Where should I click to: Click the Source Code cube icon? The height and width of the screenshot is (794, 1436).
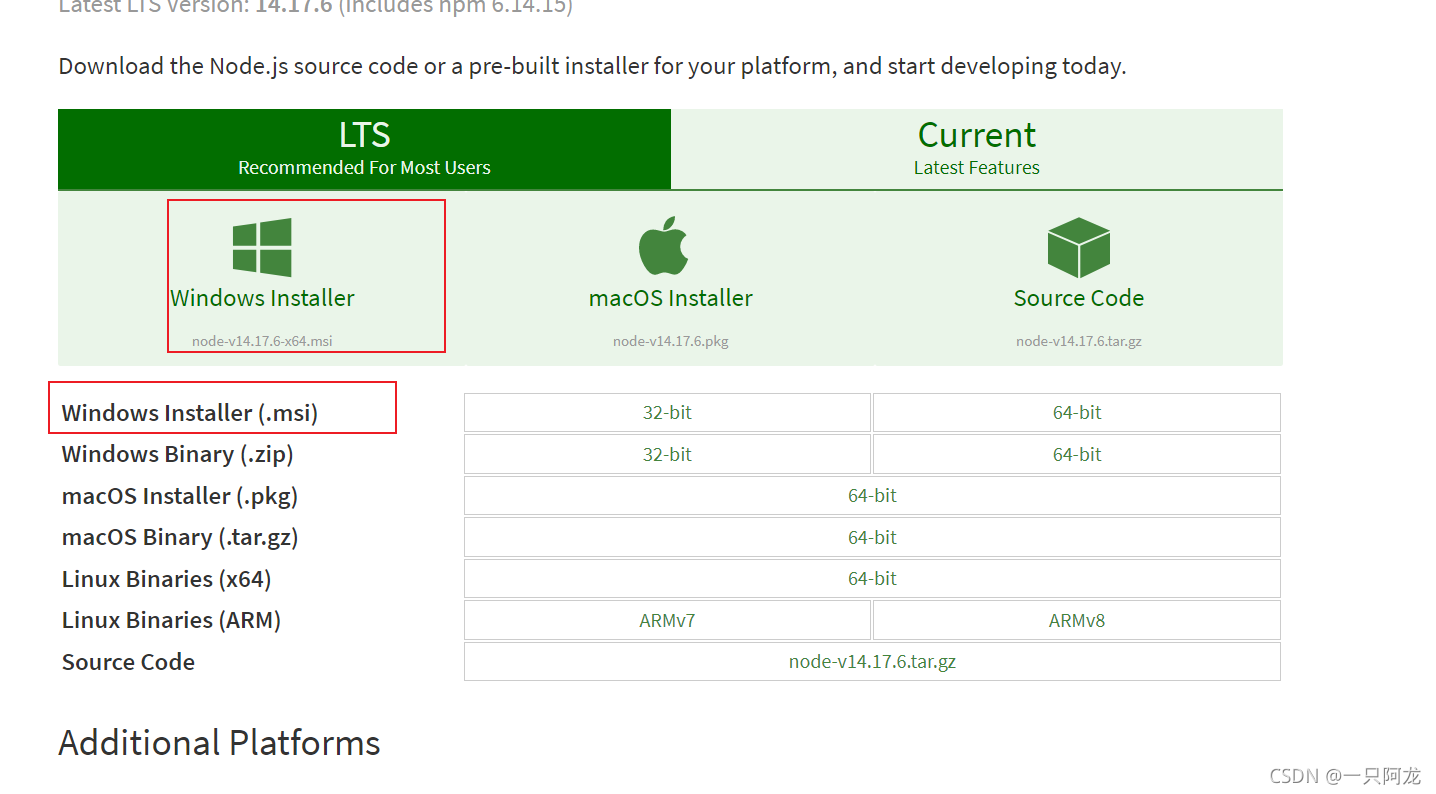point(1079,248)
